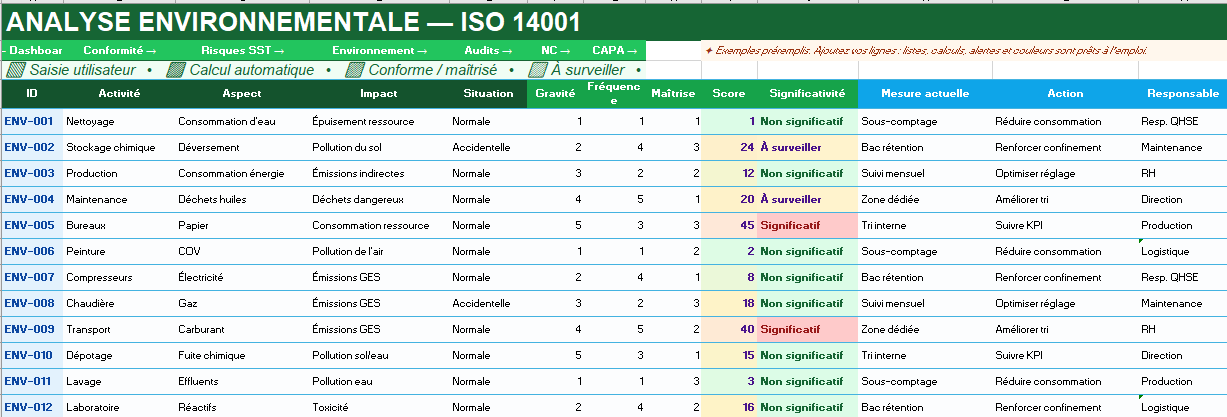Click the Toxicité impact cell
The image size is (1227, 417).
point(379,407)
